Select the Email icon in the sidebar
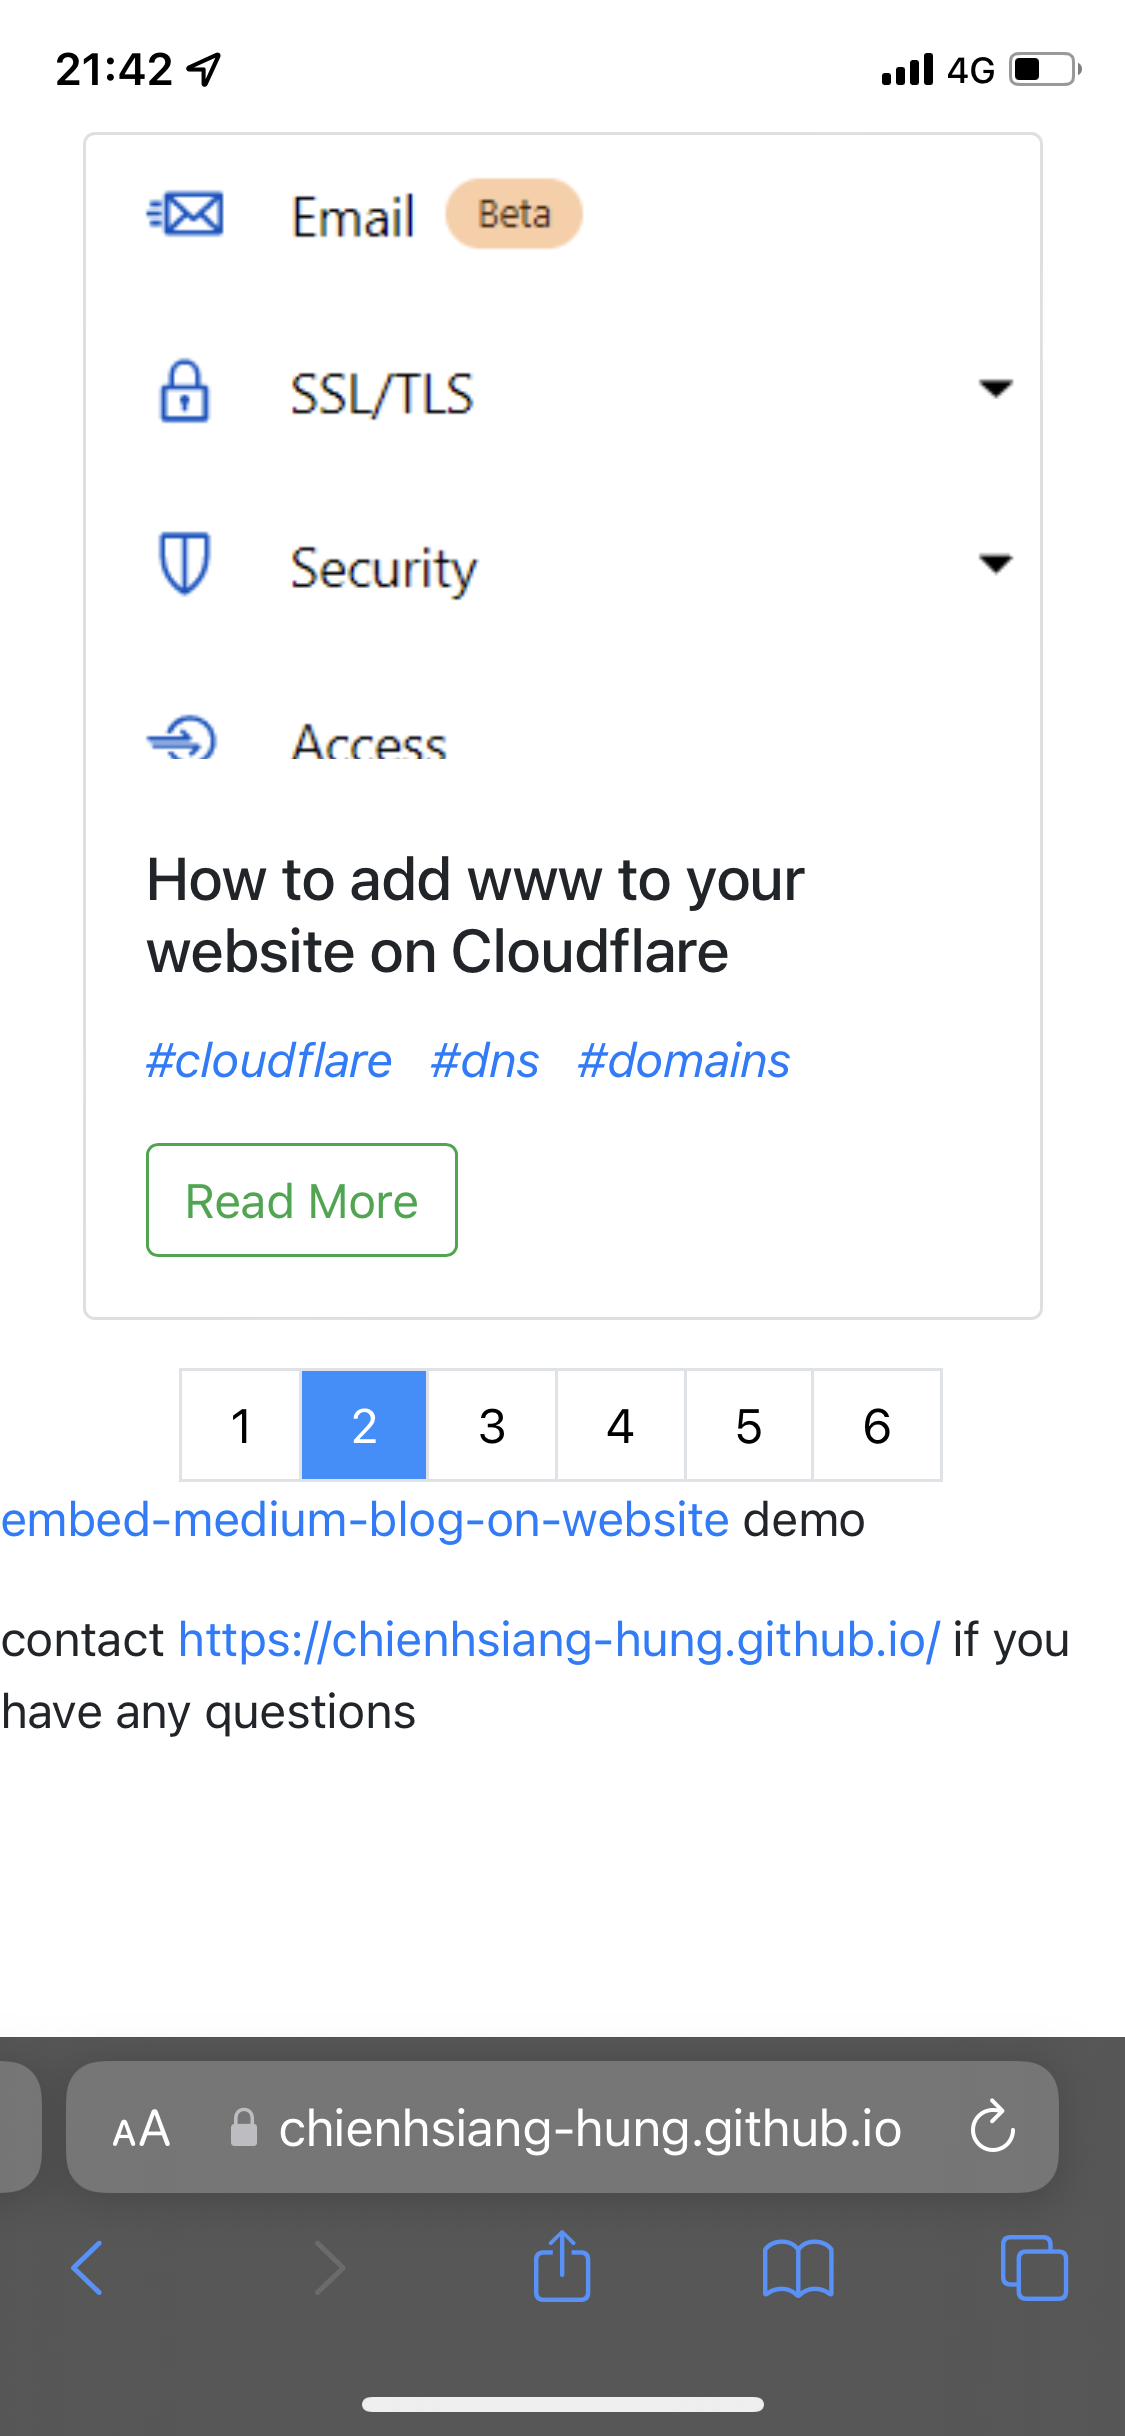The image size is (1125, 2436). pyautogui.click(x=185, y=212)
